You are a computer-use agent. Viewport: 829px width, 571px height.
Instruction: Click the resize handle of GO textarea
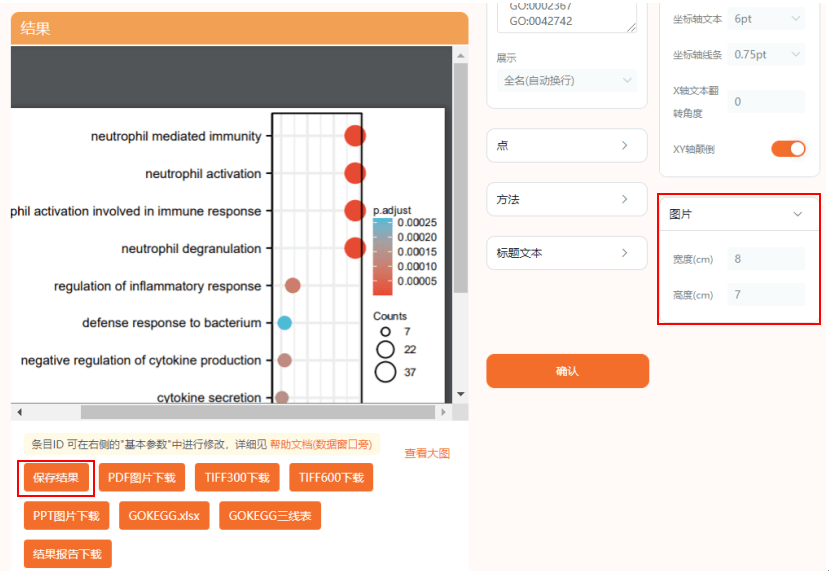point(632,27)
